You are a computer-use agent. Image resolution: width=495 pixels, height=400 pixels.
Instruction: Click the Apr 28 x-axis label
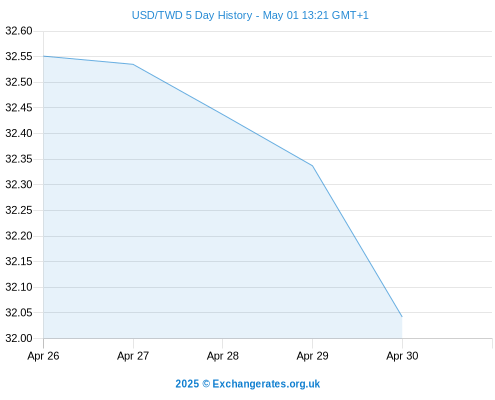click(x=223, y=356)
